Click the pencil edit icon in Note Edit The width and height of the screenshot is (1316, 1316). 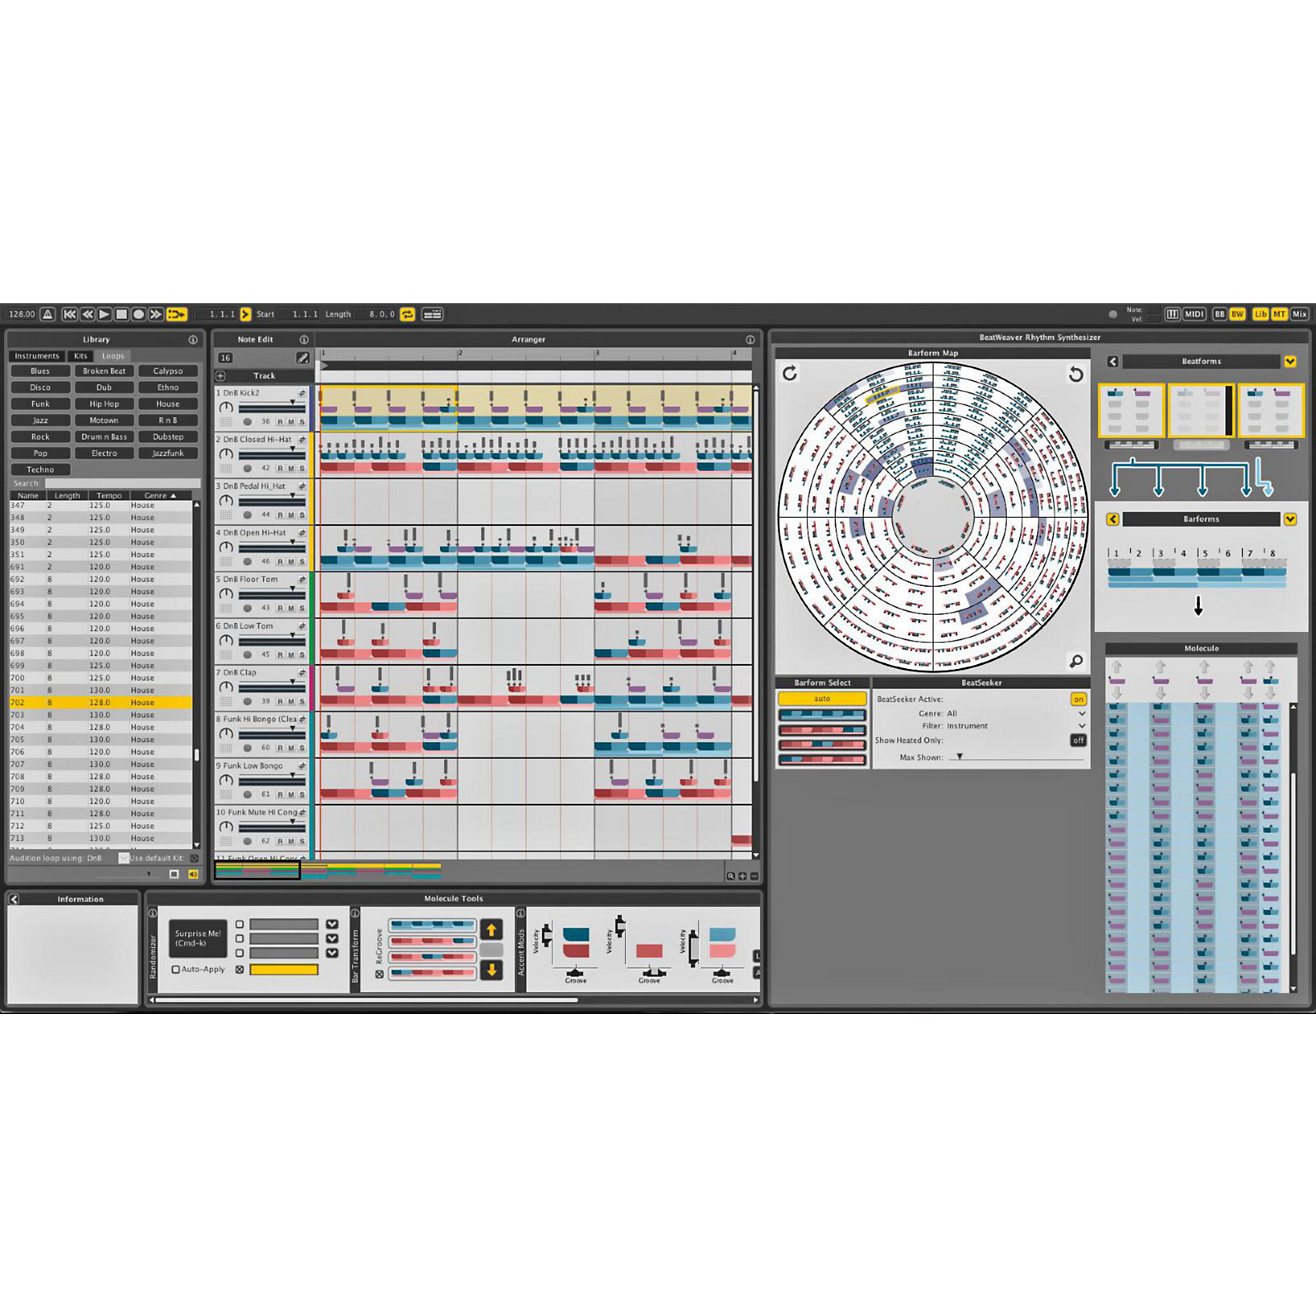tap(302, 358)
